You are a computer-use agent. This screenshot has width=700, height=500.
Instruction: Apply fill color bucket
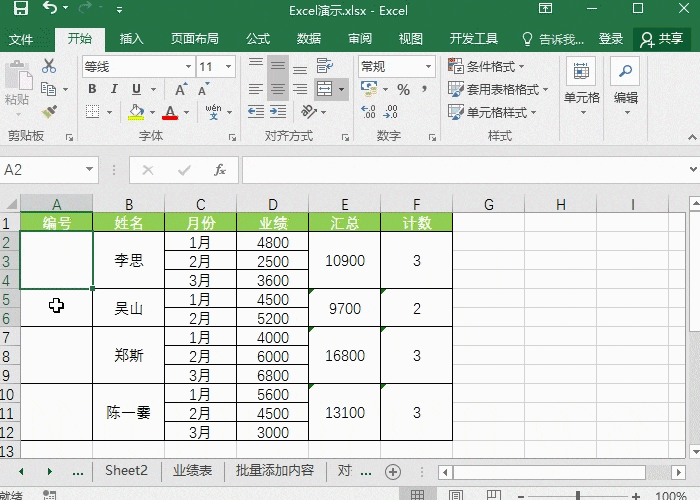point(136,112)
